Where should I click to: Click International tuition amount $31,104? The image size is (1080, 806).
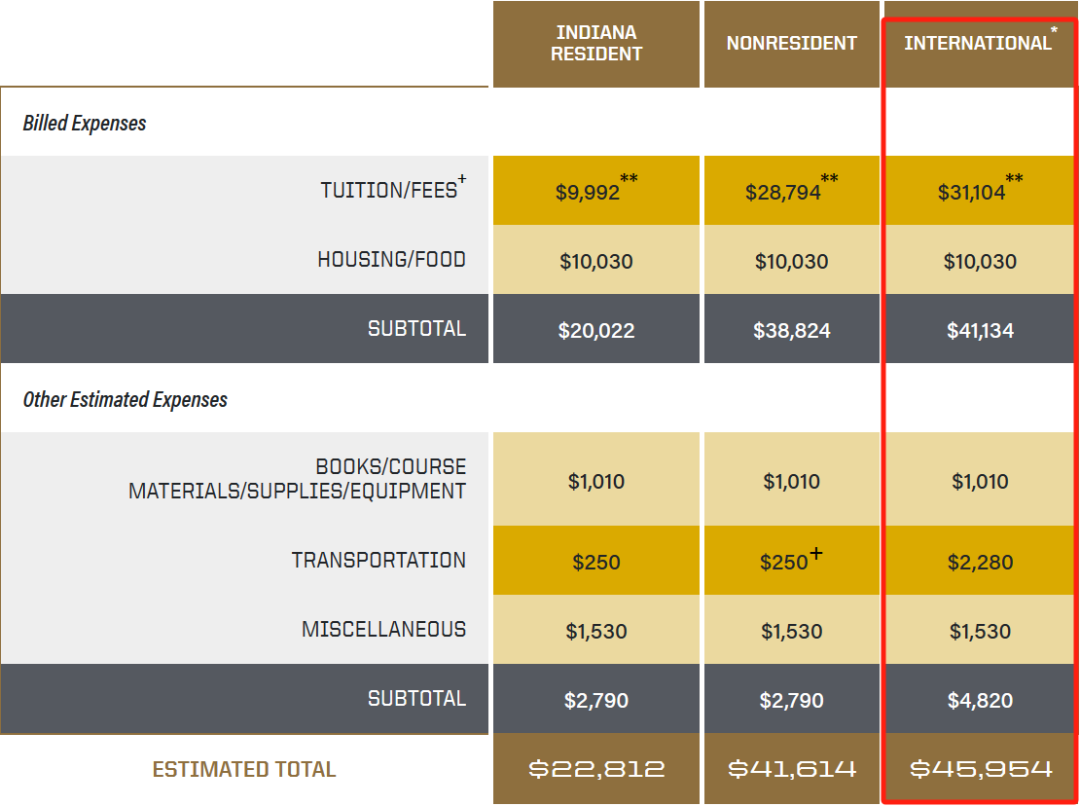(x=972, y=192)
